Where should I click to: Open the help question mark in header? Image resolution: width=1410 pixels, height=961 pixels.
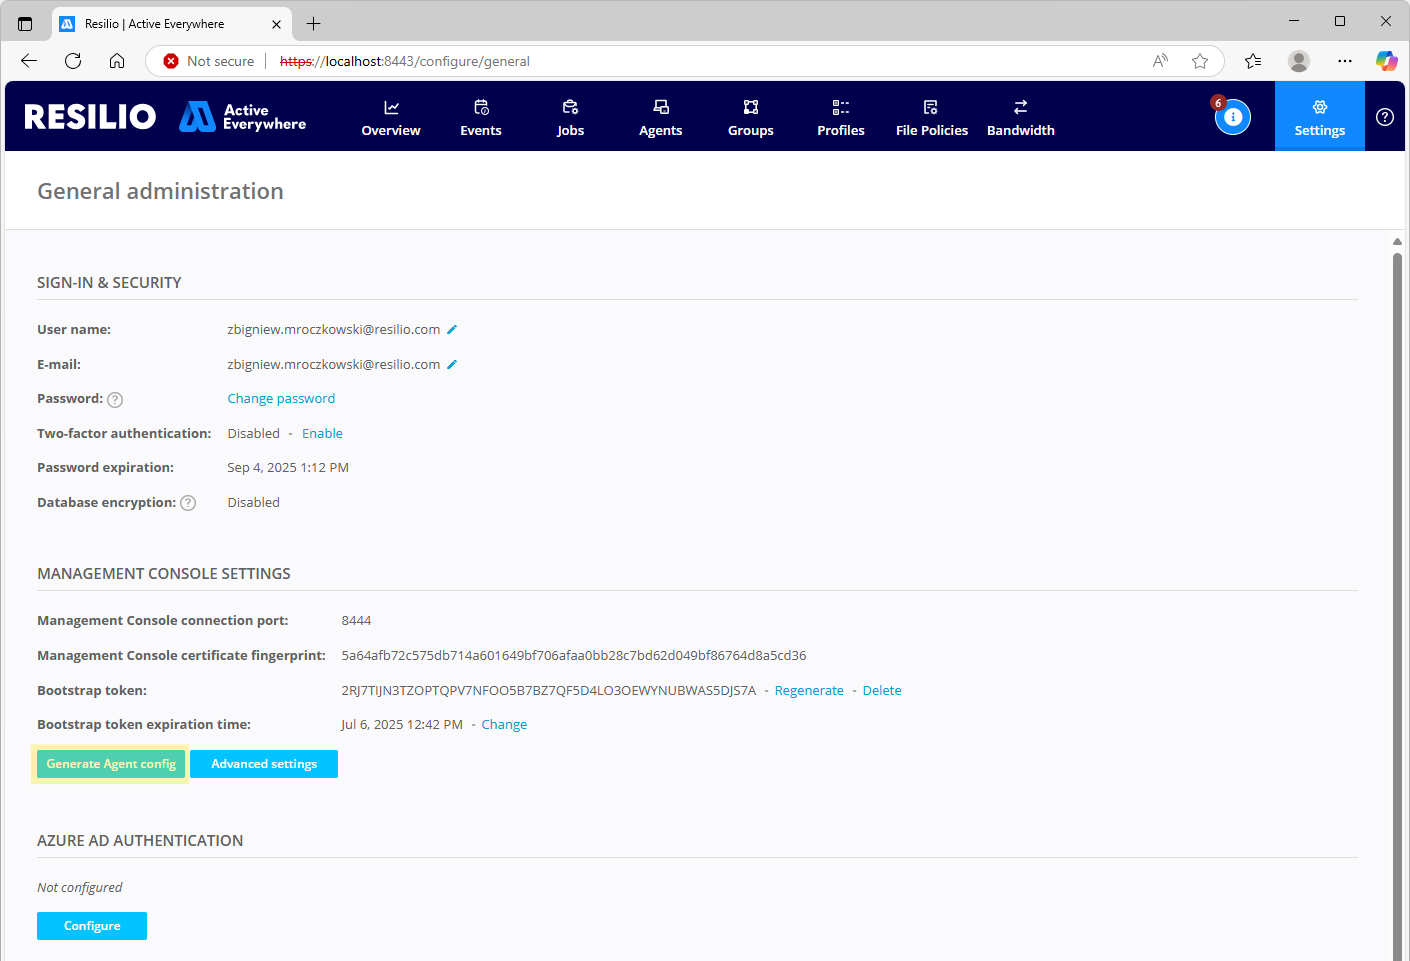click(x=1384, y=117)
